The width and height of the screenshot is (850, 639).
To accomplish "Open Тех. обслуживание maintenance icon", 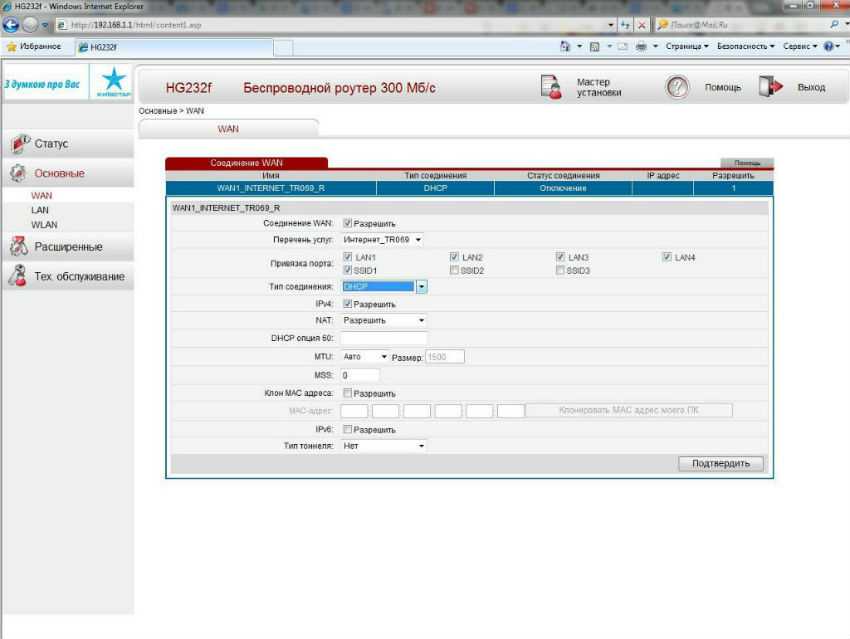I will pyautogui.click(x=18, y=277).
